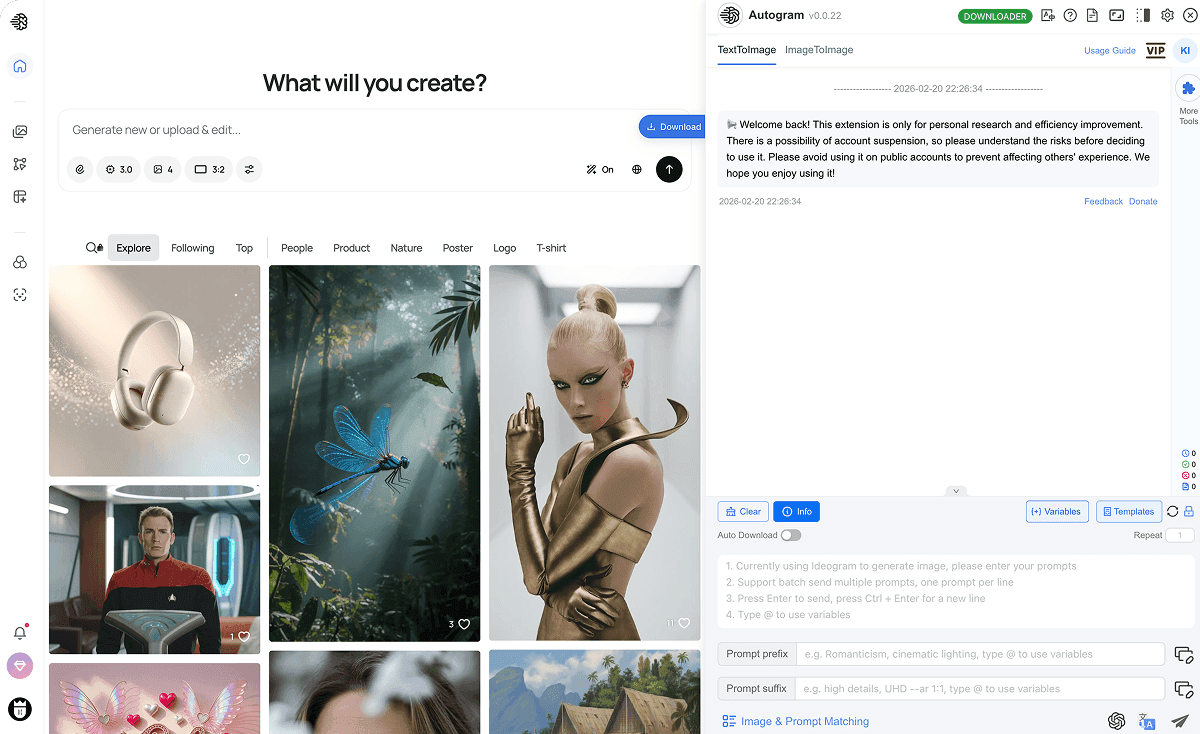Image resolution: width=1200 pixels, height=734 pixels.
Task: Collapse the message area with the chevron
Action: [956, 491]
